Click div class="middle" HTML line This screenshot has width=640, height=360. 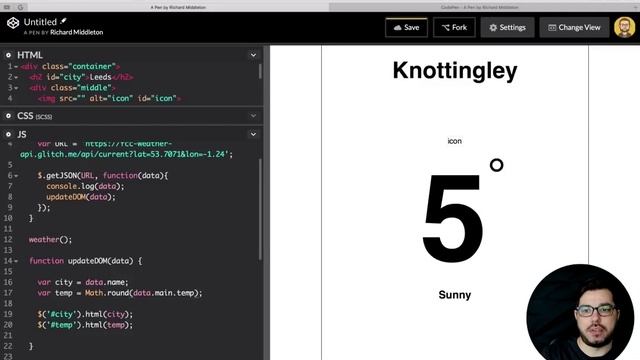click(x=72, y=87)
